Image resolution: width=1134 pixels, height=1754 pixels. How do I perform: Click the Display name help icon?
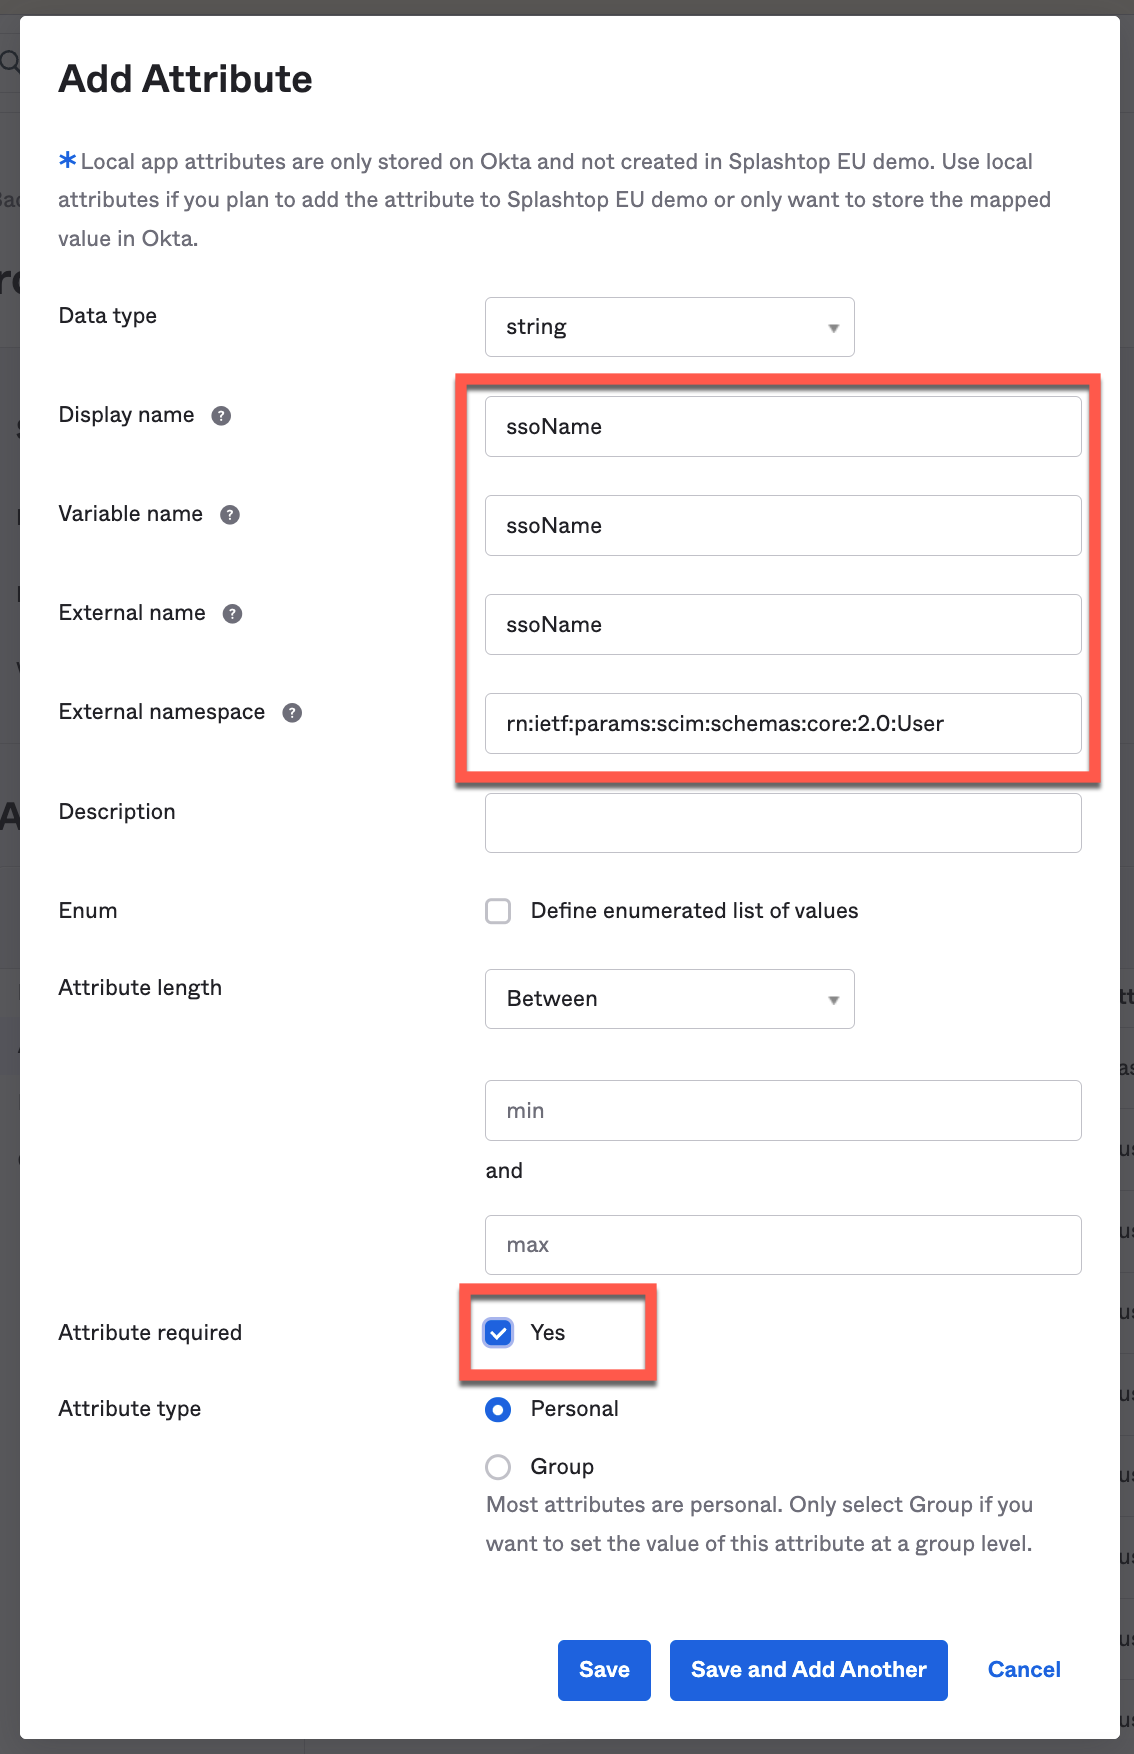coord(221,416)
